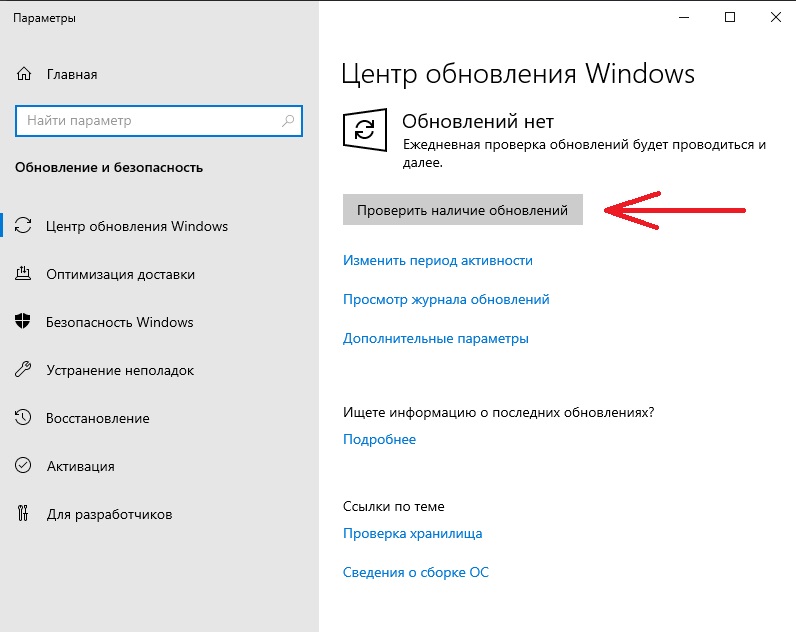Open "Проверка хранилища" link
Viewport: 796px width, 632px height.
tap(412, 534)
